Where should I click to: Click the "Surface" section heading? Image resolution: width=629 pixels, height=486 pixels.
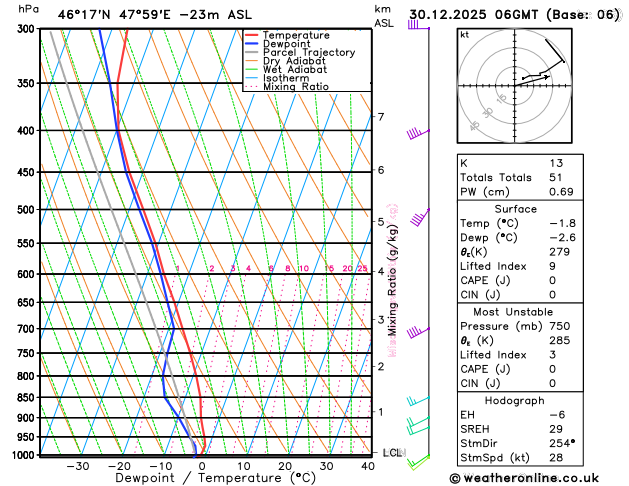point(515,209)
